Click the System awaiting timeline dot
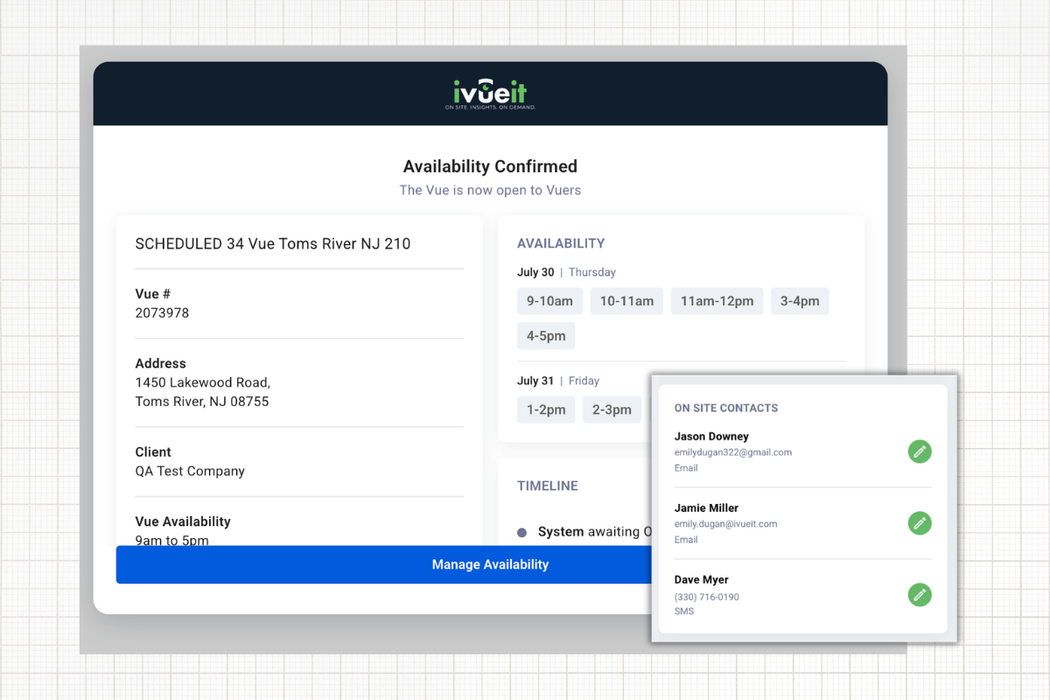 click(x=522, y=533)
